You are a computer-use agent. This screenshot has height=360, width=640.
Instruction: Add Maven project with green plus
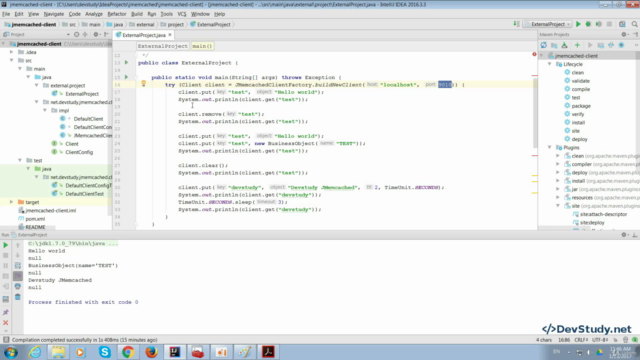pos(577,45)
